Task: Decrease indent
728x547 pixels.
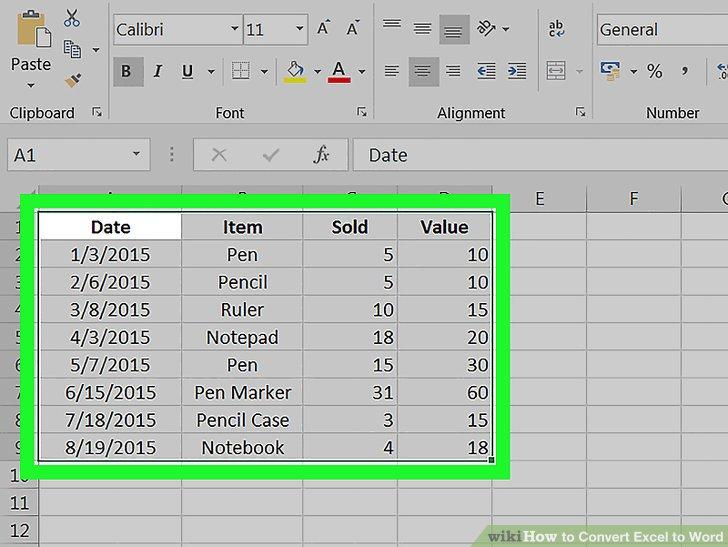Action: [x=487, y=71]
